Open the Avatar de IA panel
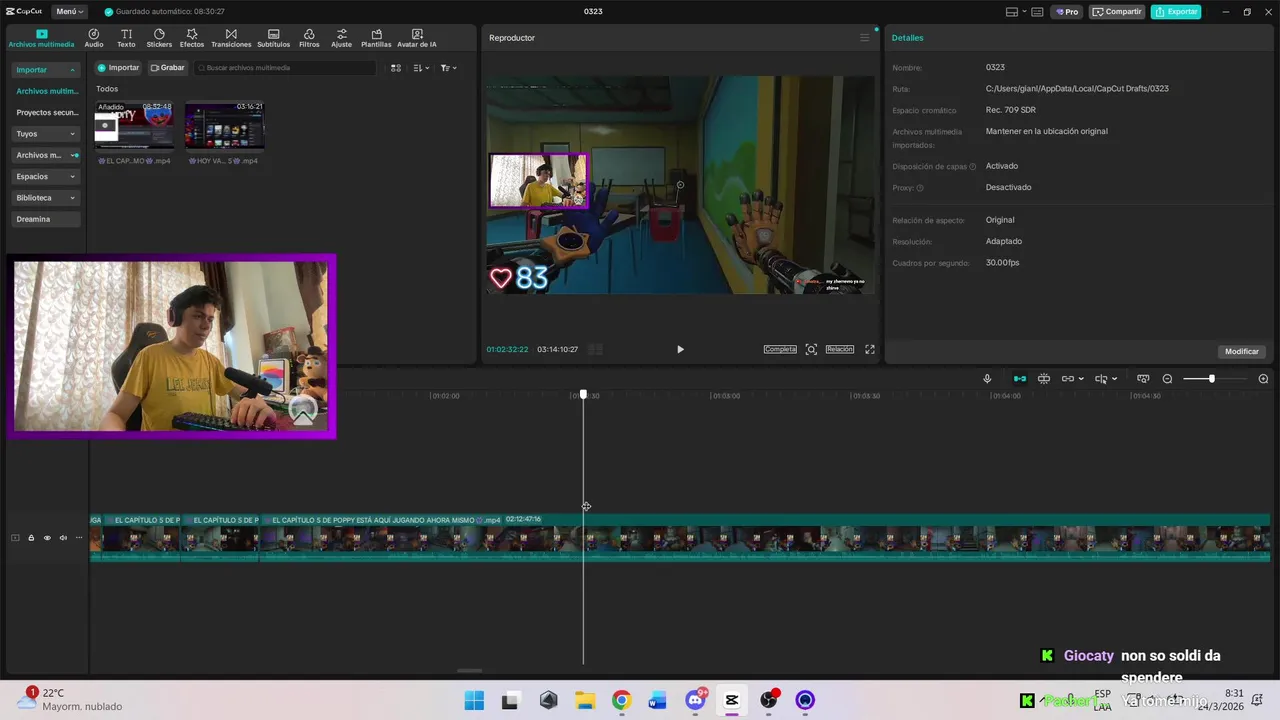This screenshot has height=720, width=1280. (417, 38)
